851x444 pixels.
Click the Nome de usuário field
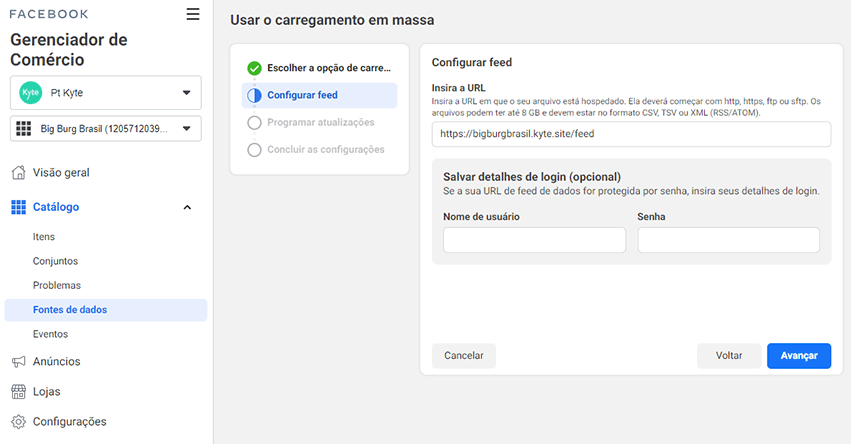[x=535, y=240]
